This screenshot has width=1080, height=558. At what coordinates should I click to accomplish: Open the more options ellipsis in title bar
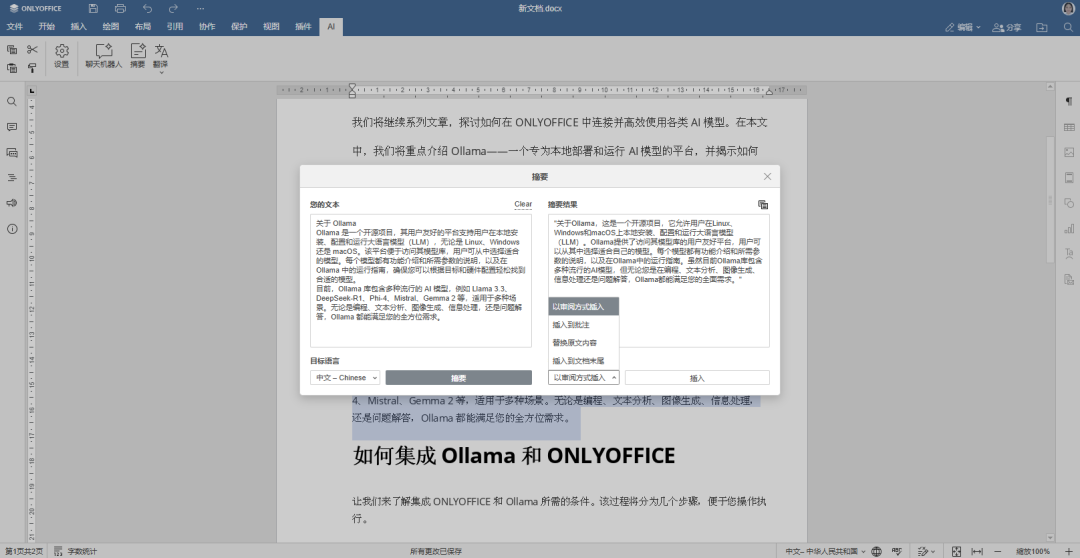(x=200, y=8)
